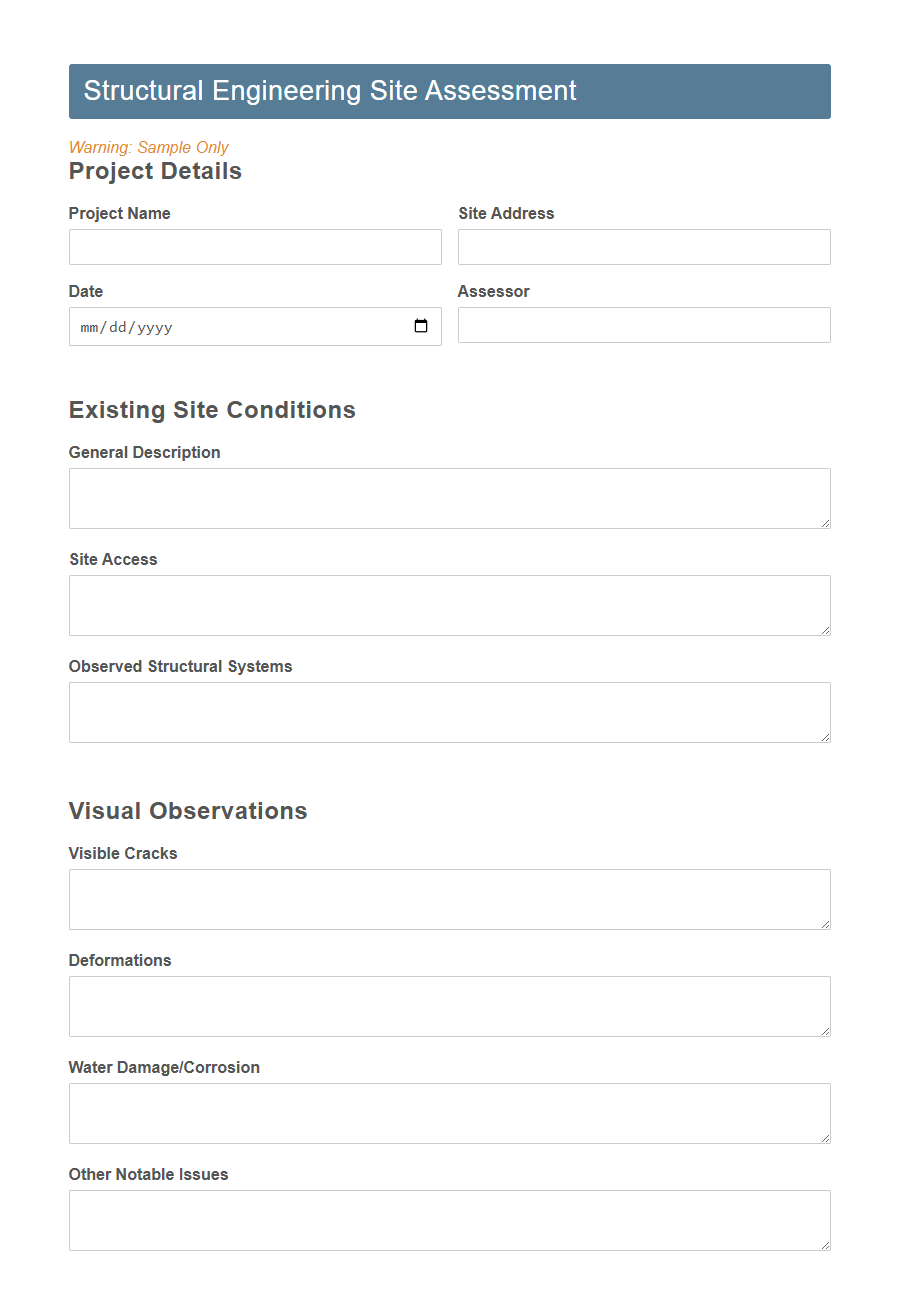Viewport: 900px width, 1300px height.
Task: Click inside the Deformations text area
Action: point(449,1005)
